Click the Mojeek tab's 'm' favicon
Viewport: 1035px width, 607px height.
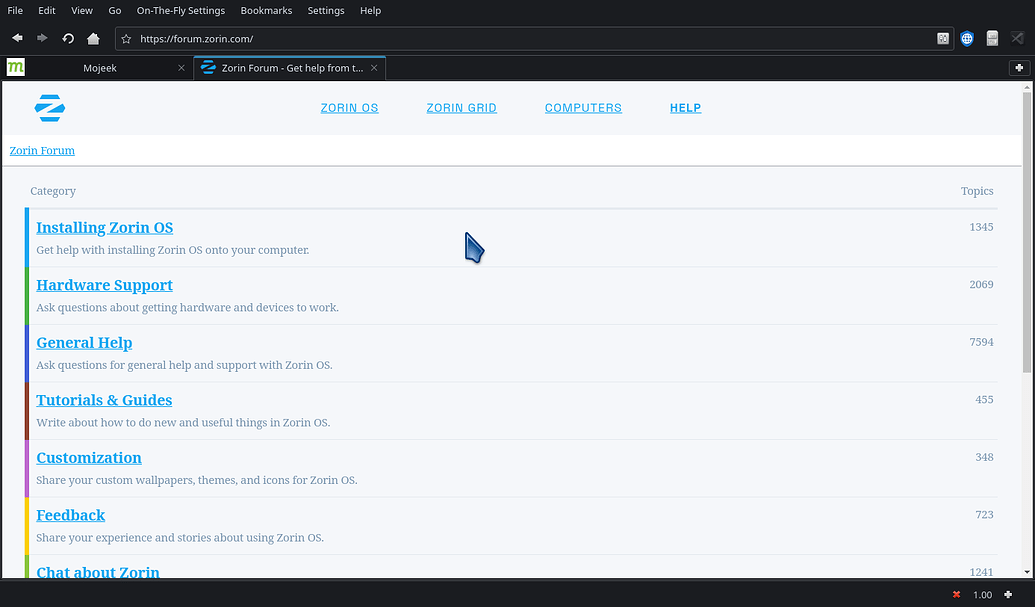pos(15,67)
